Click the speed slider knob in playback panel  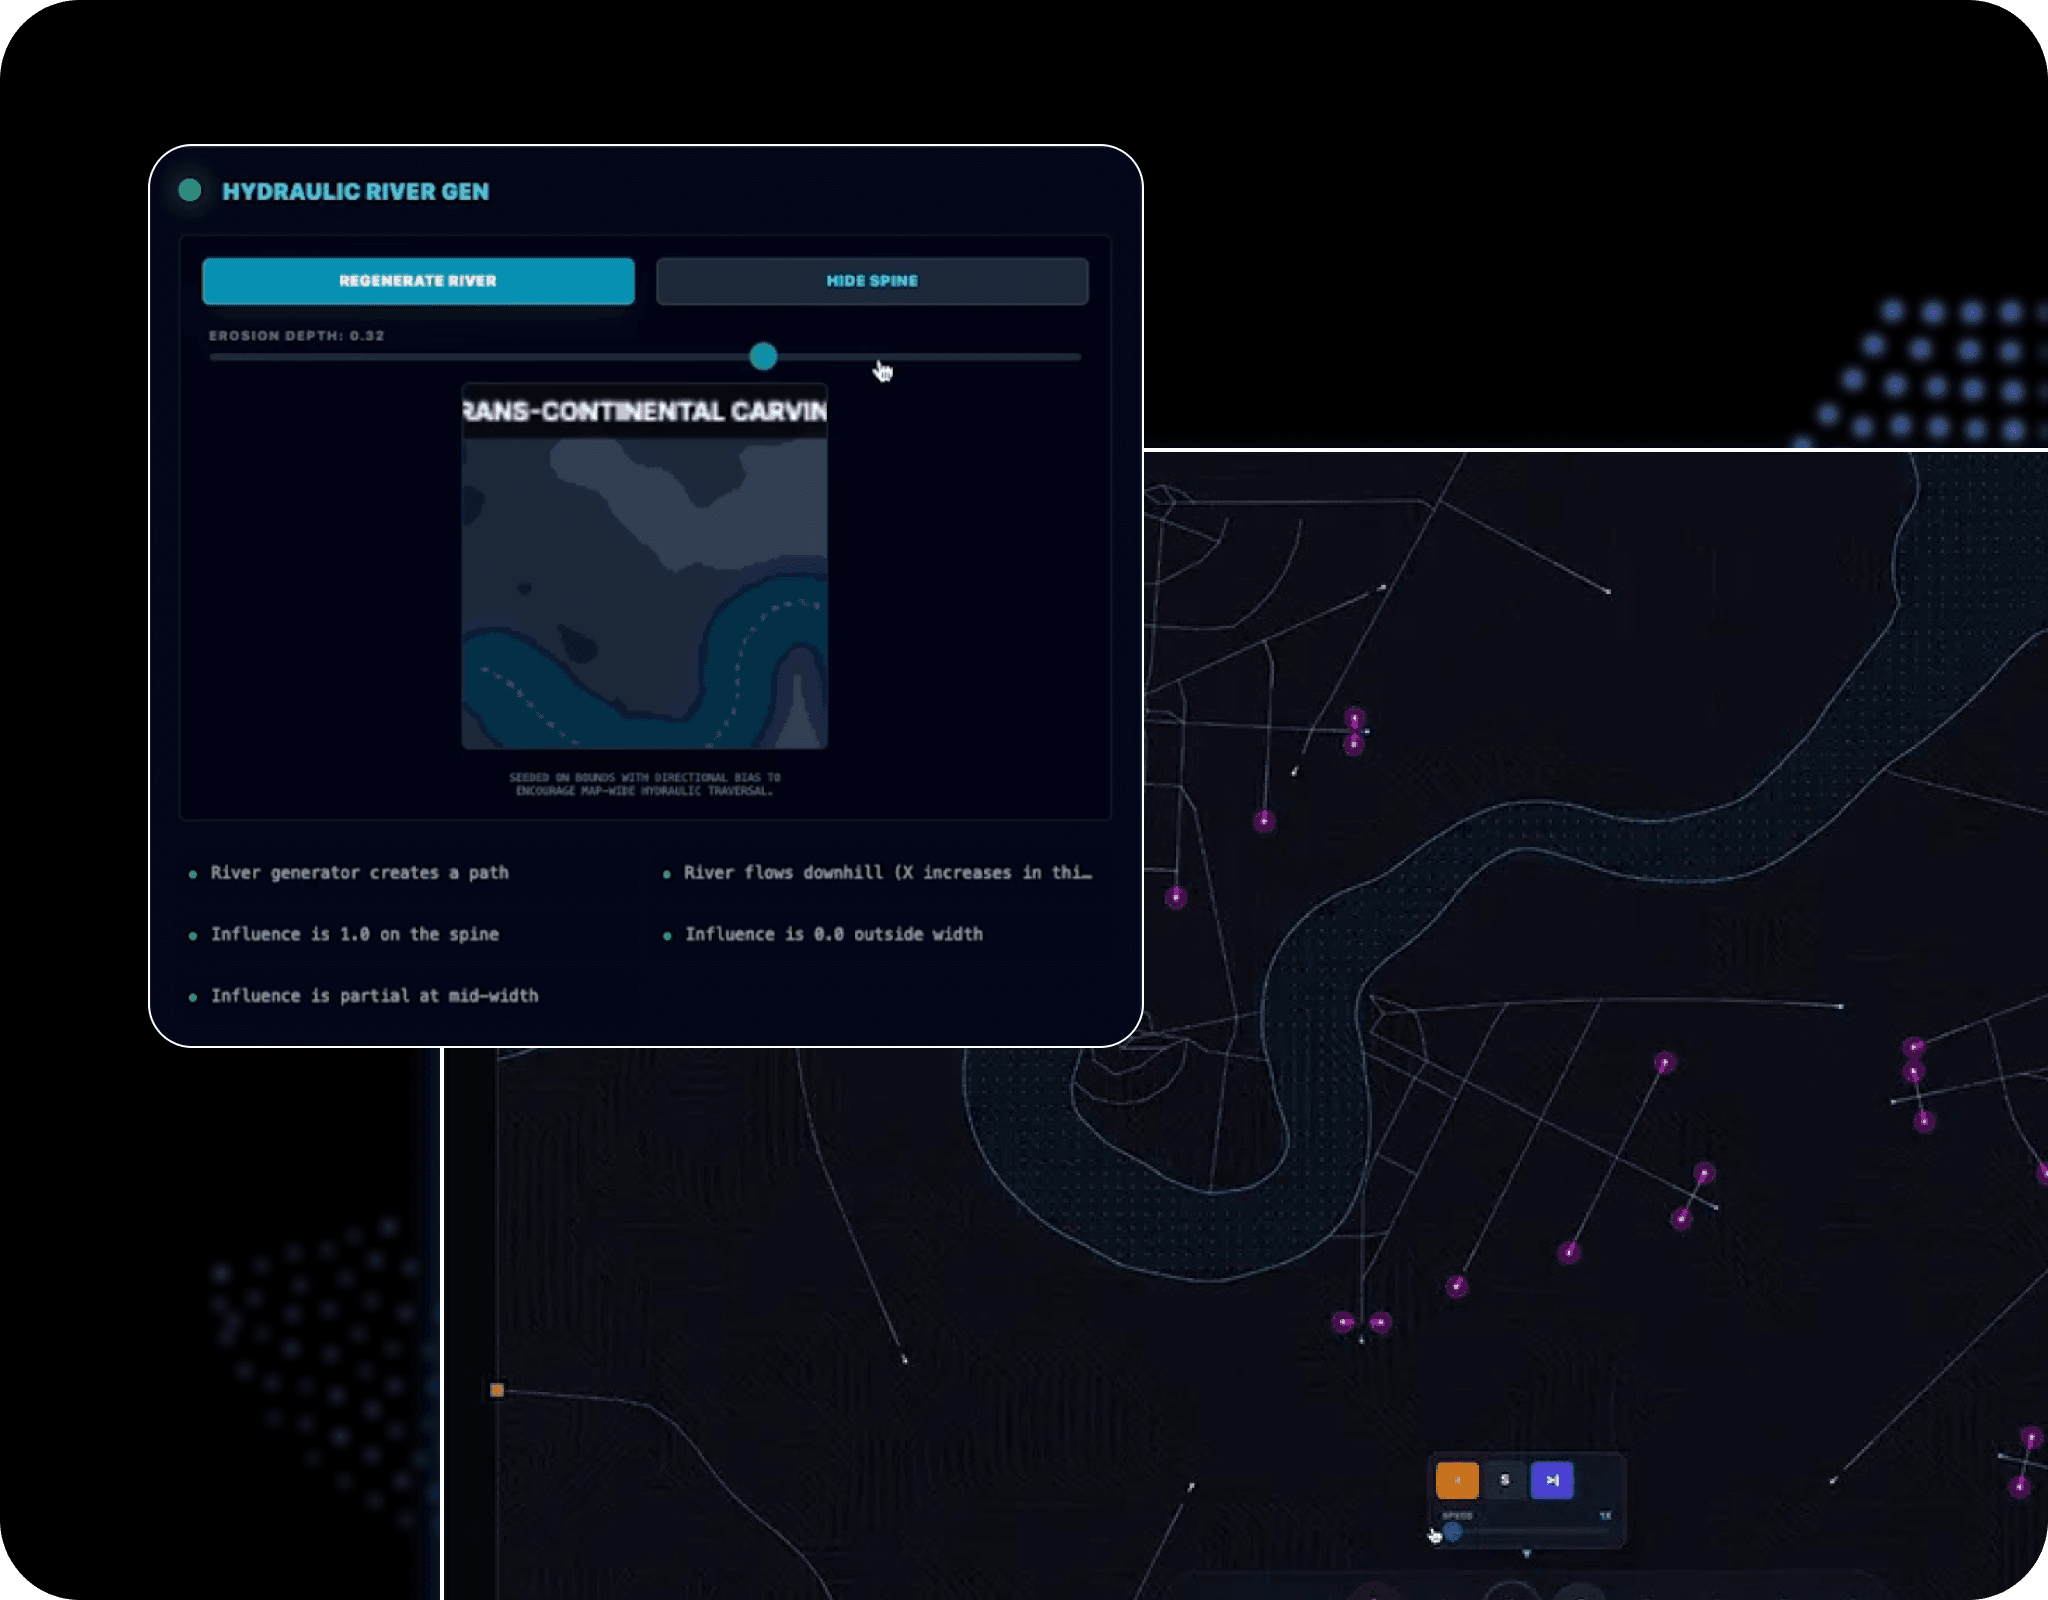[x=1453, y=1531]
